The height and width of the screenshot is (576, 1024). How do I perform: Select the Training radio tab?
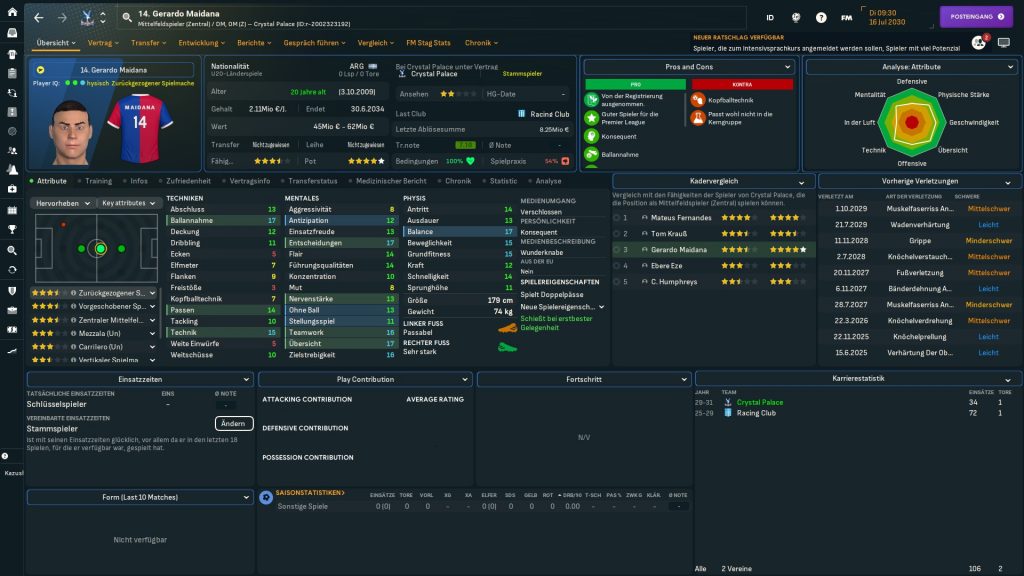97,182
